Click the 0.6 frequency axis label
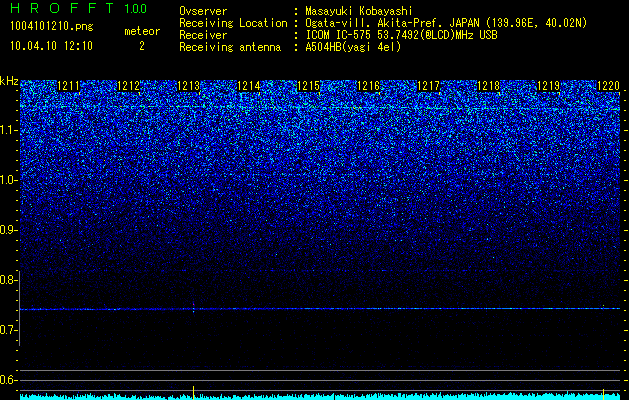This screenshot has width=629, height=400. pos(8,380)
